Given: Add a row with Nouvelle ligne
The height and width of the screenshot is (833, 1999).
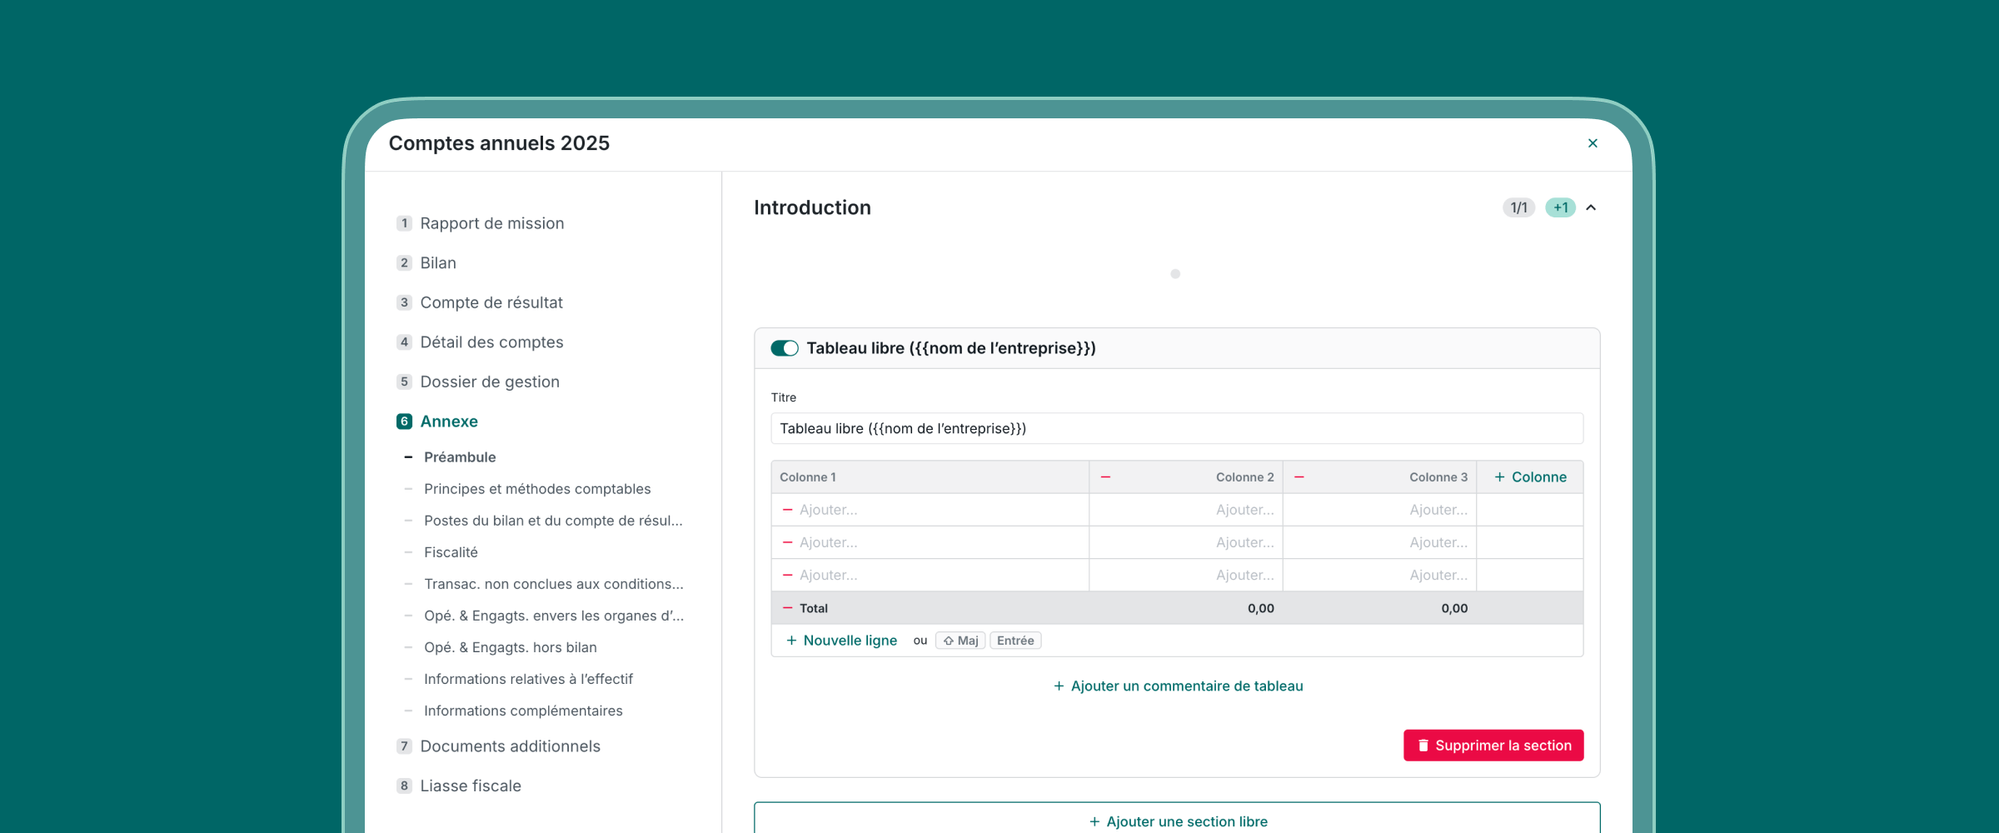Looking at the screenshot, I should (841, 640).
